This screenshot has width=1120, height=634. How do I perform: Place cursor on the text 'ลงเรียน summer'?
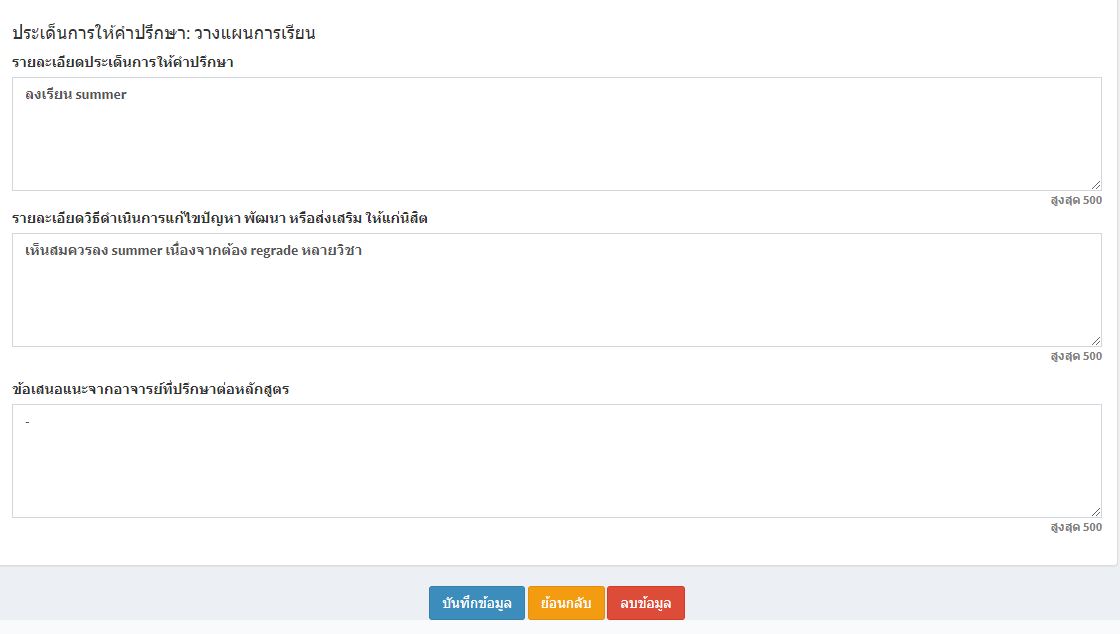tap(76, 95)
